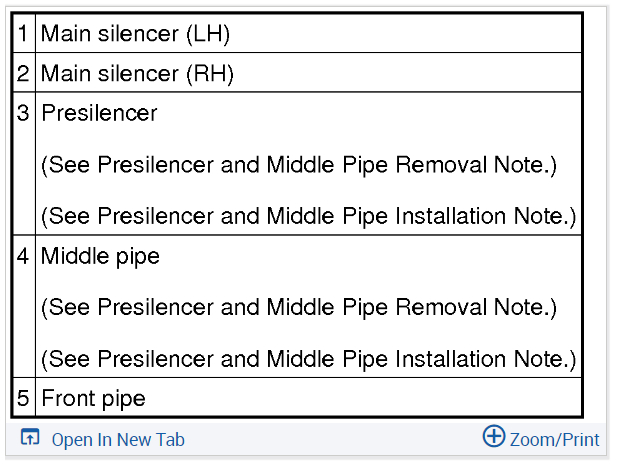Click the Middle pipe part name
620x471 pixels.
tap(100, 256)
